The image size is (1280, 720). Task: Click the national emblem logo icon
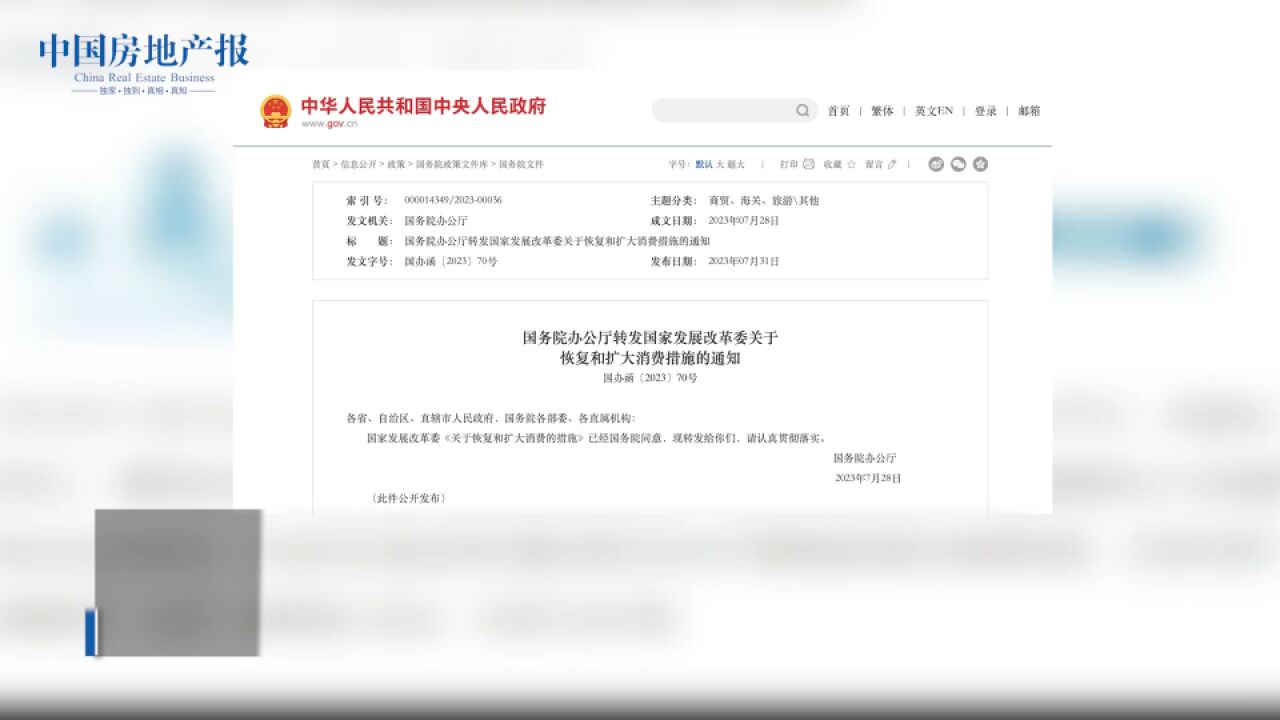tap(275, 112)
